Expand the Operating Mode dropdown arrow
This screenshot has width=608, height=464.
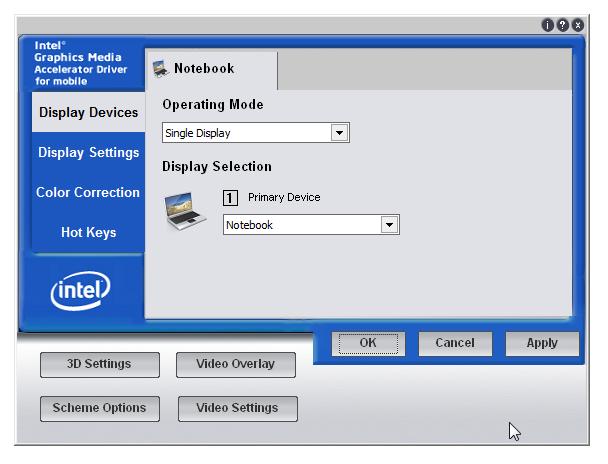[x=339, y=133]
